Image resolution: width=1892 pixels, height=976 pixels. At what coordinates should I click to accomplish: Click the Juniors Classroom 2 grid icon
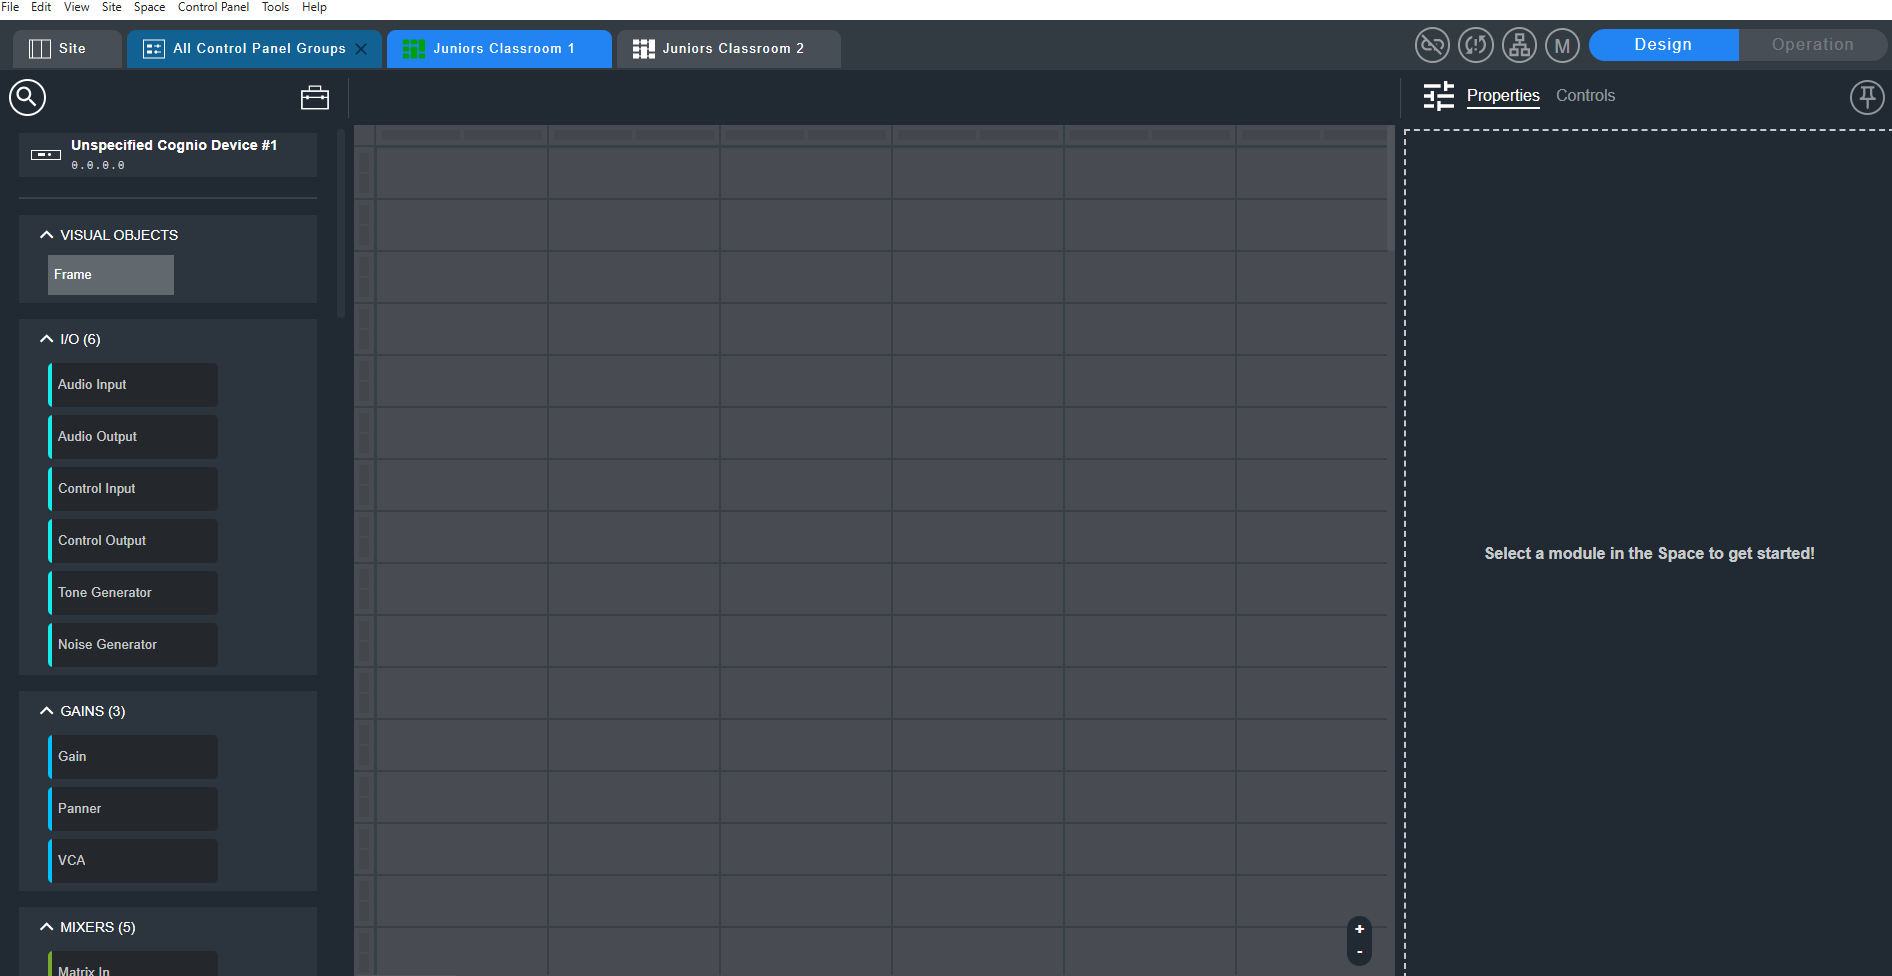644,49
